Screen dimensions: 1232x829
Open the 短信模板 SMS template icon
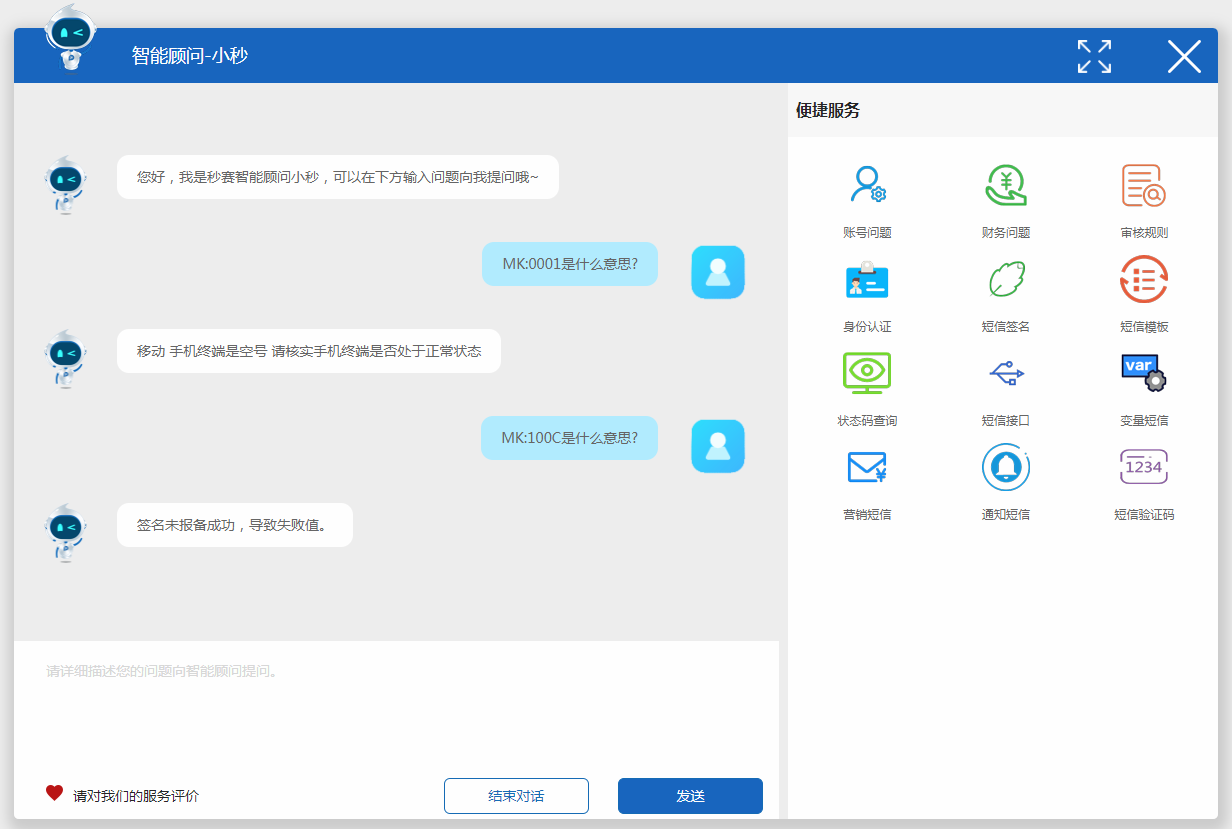coord(1144,280)
